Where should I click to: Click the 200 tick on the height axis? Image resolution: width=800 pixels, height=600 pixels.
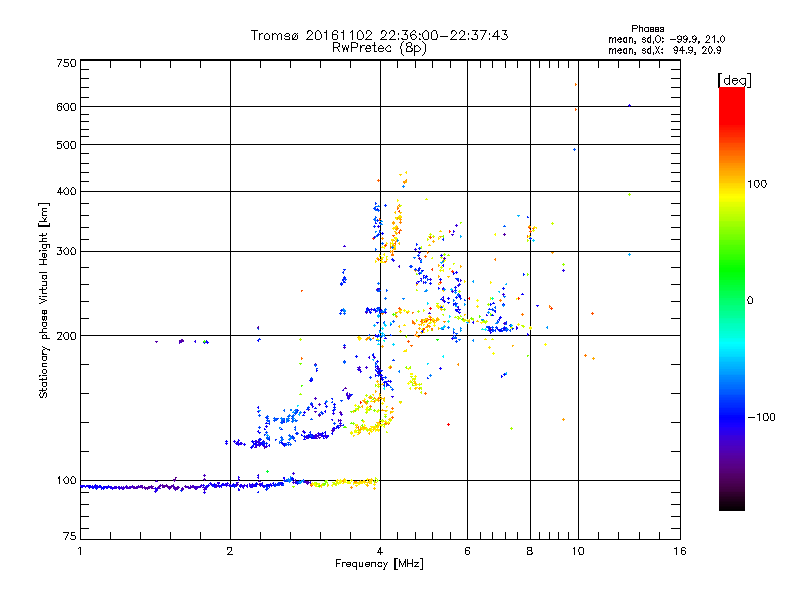[x=66, y=336]
